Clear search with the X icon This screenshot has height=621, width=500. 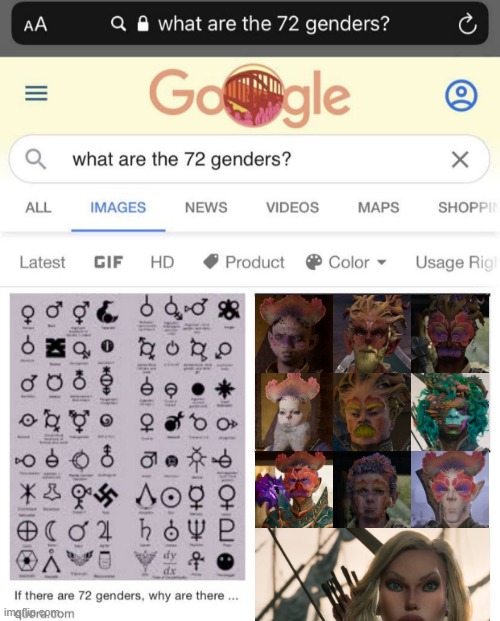click(x=460, y=160)
